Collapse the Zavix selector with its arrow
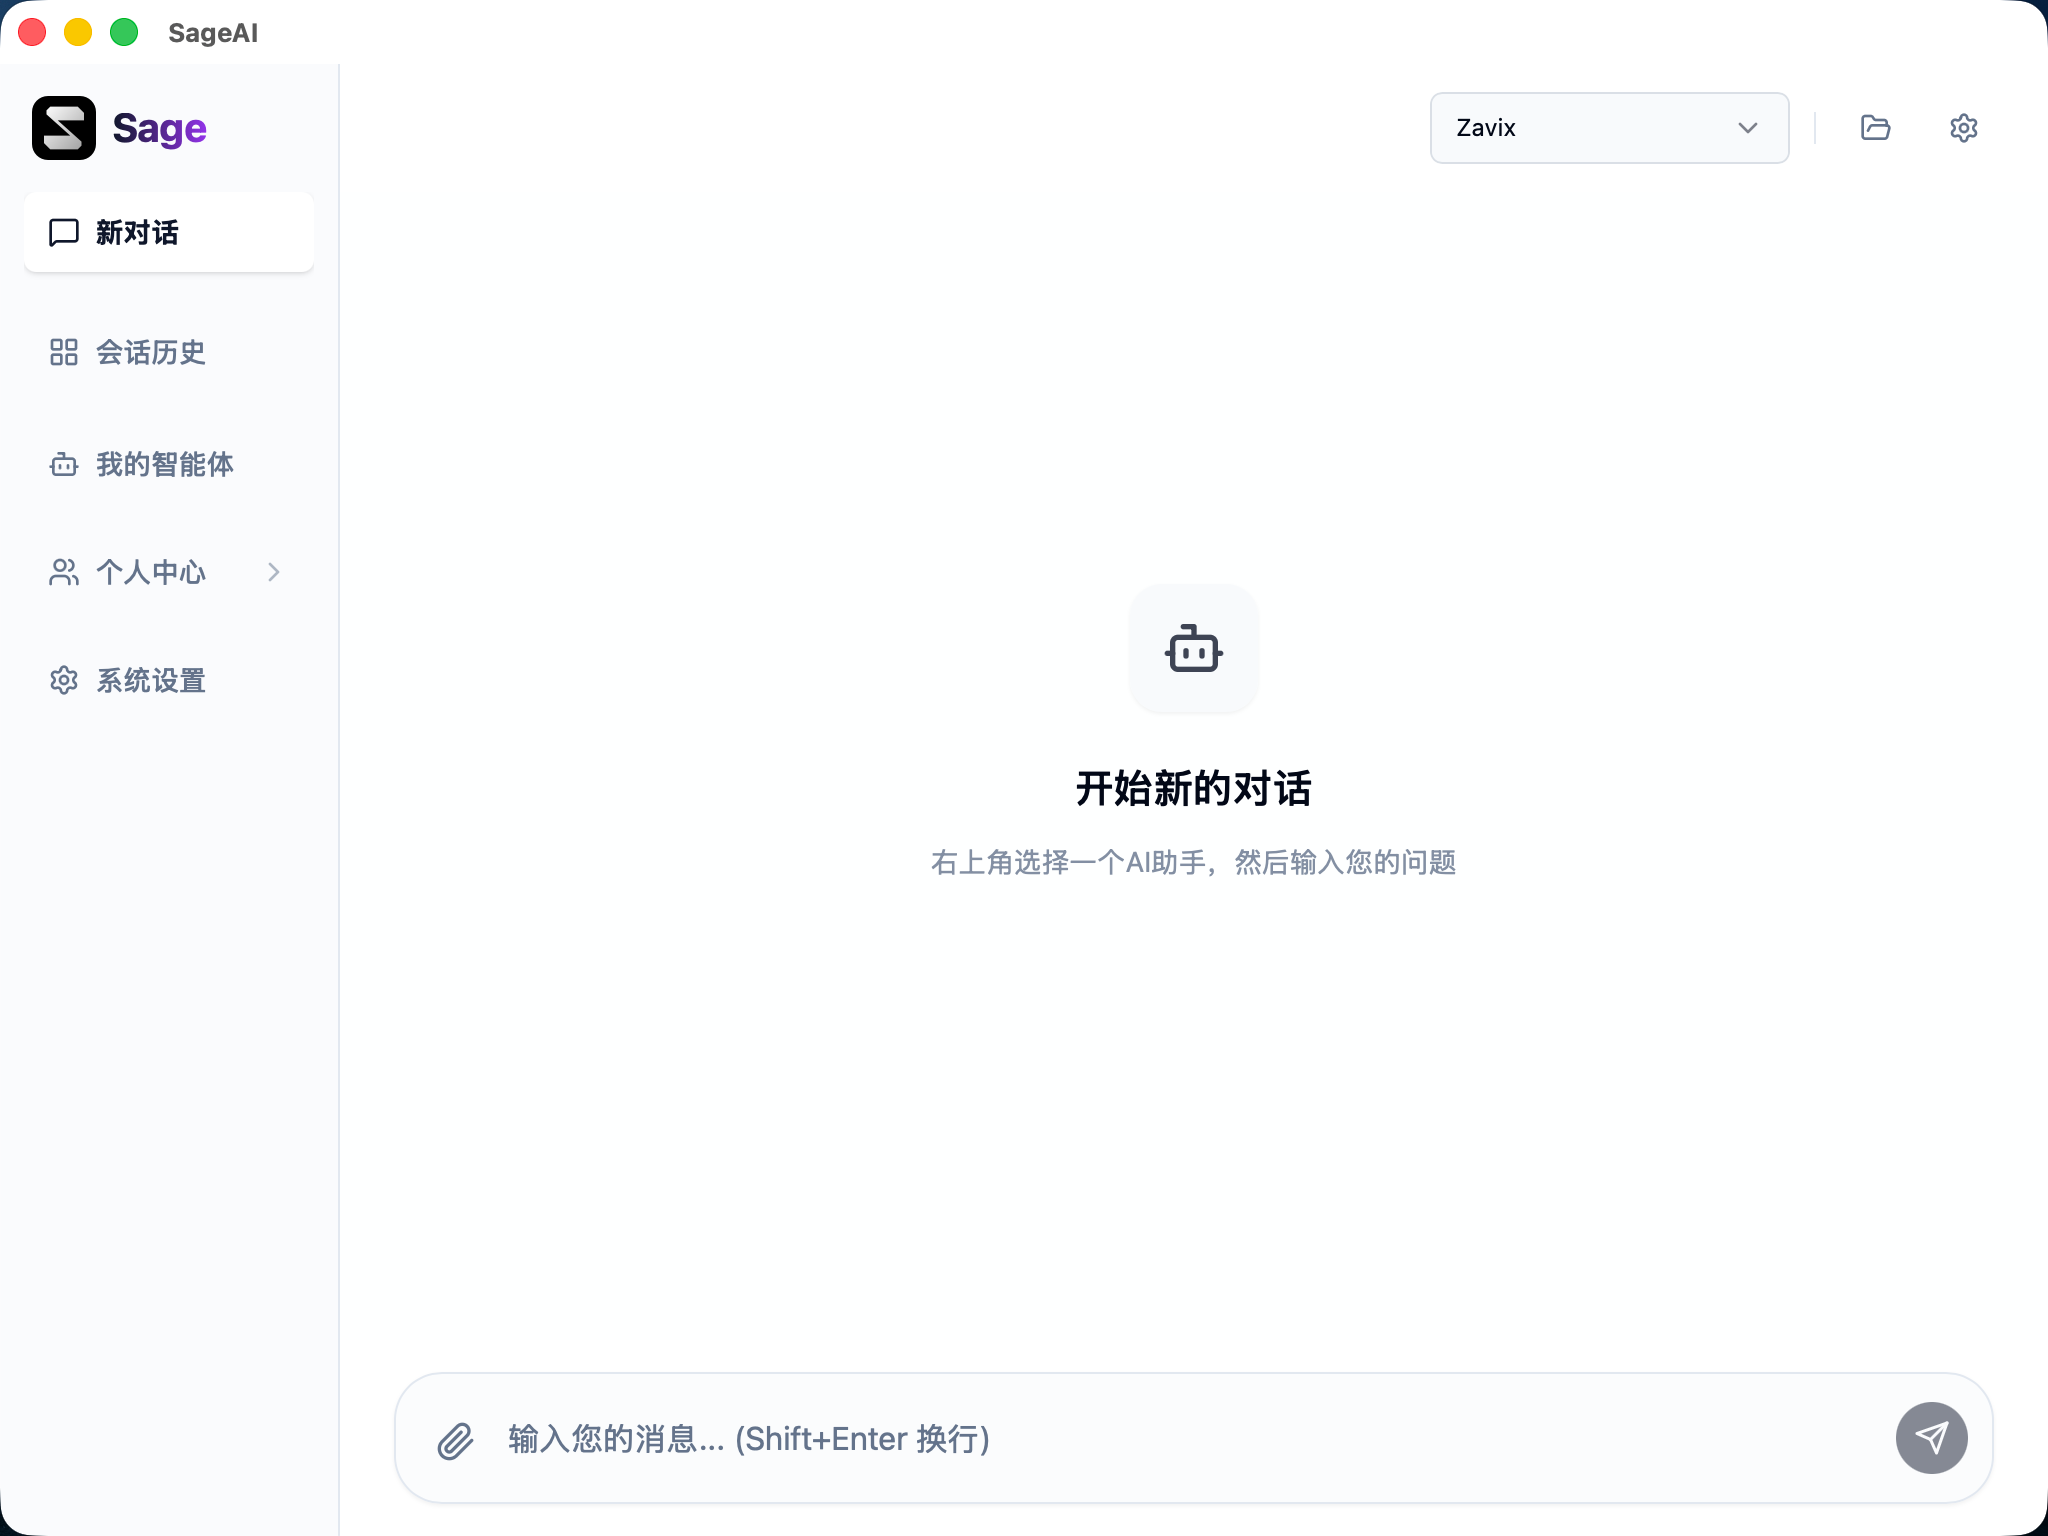This screenshot has height=1536, width=2048. click(1747, 127)
